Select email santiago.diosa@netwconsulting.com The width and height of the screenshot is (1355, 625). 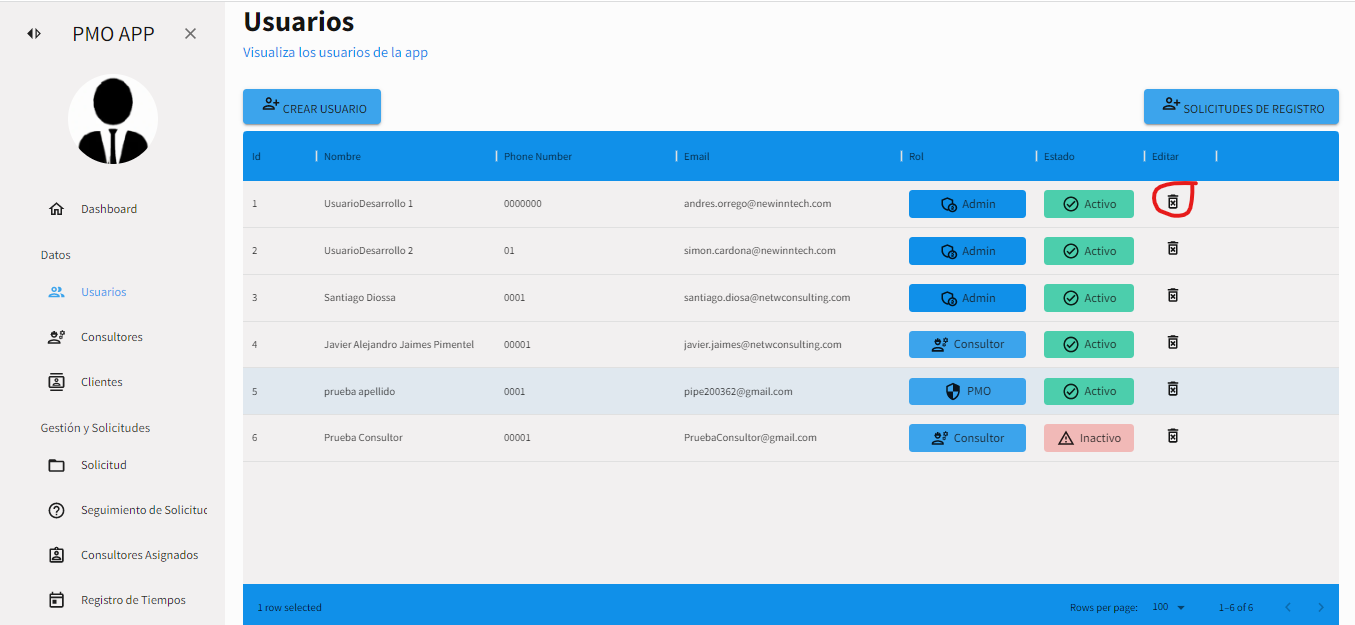[x=767, y=297]
